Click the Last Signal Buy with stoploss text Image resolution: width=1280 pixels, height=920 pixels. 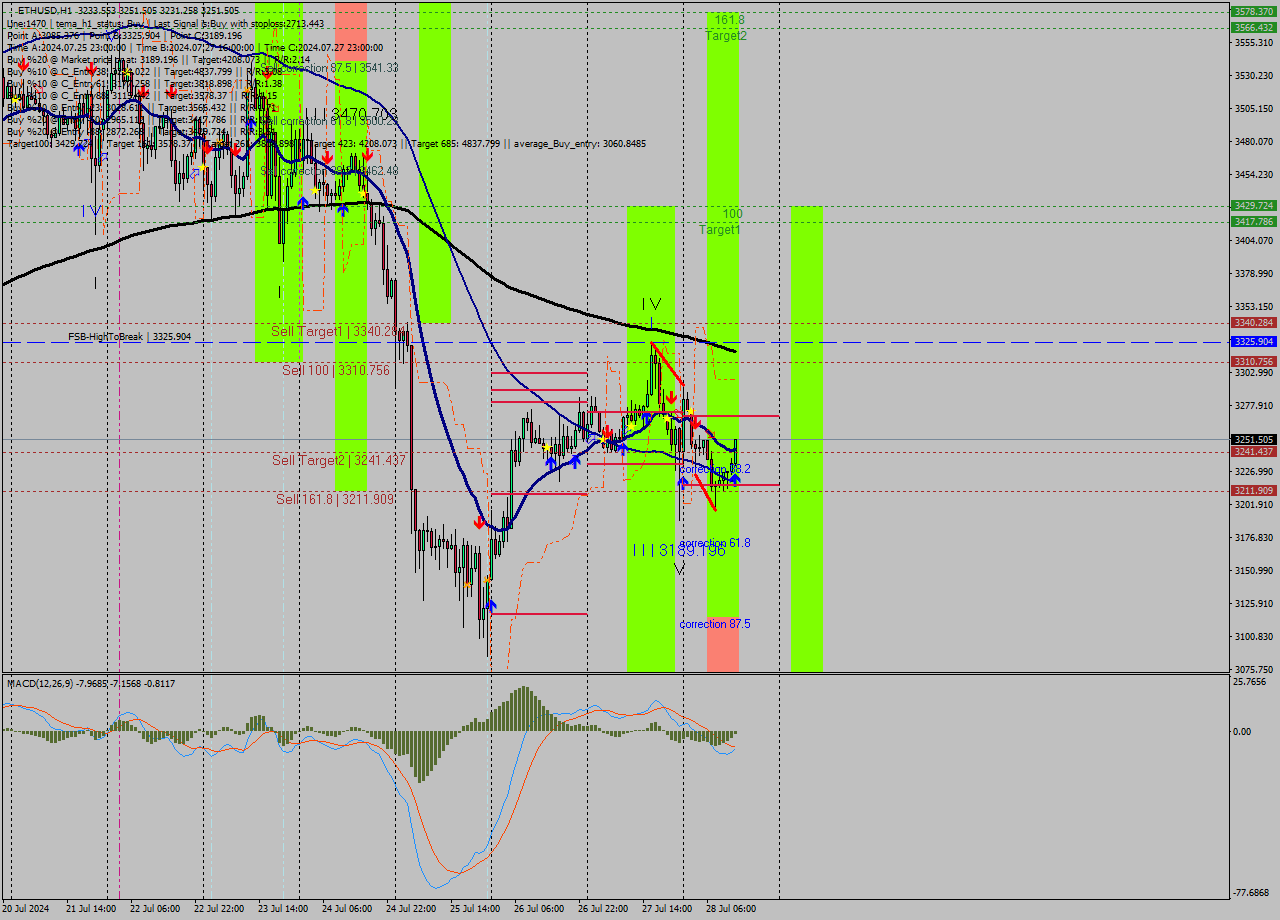click(x=241, y=23)
